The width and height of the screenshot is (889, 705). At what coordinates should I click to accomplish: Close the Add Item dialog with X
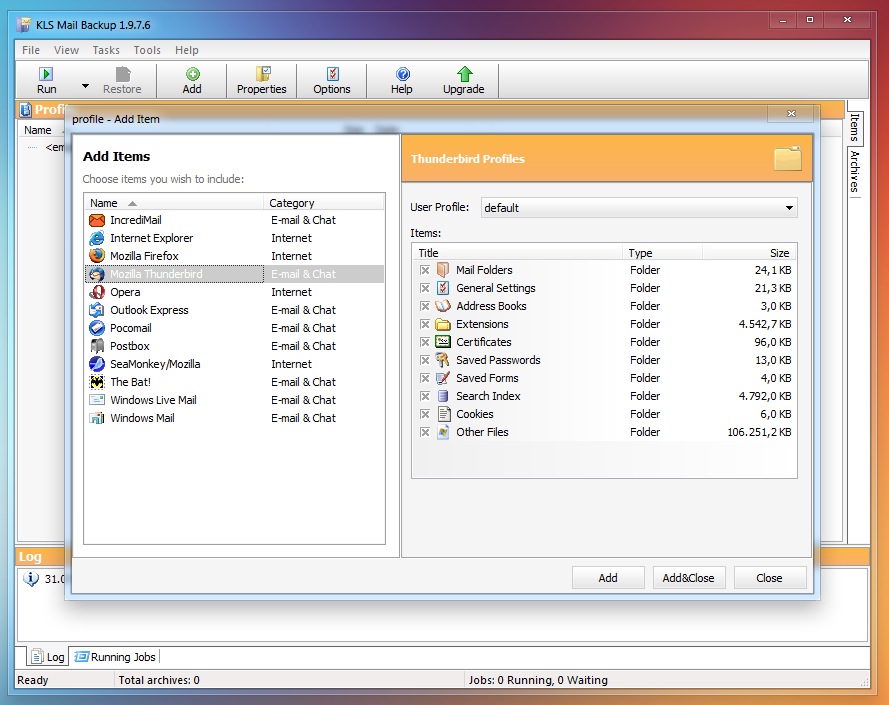[791, 113]
